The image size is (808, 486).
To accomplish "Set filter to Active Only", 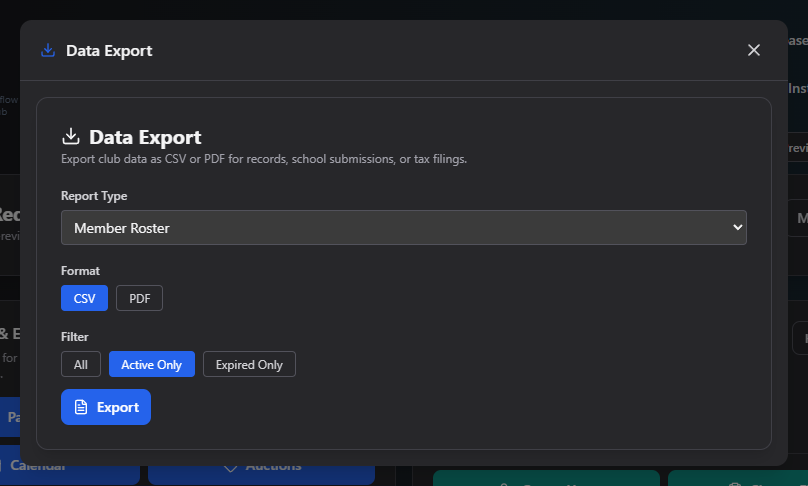I will [152, 364].
